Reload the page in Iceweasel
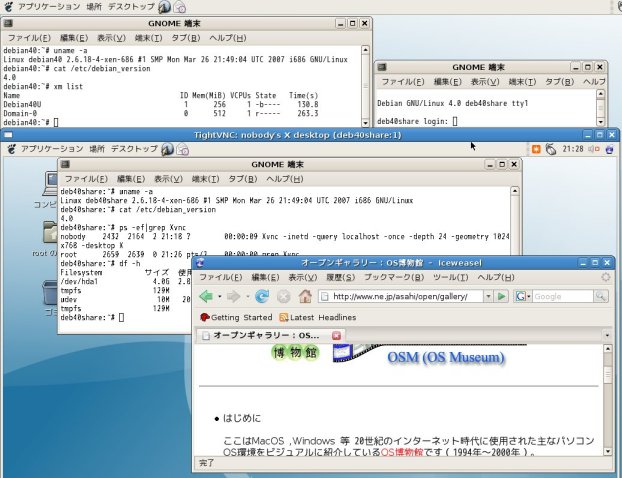 coord(262,296)
